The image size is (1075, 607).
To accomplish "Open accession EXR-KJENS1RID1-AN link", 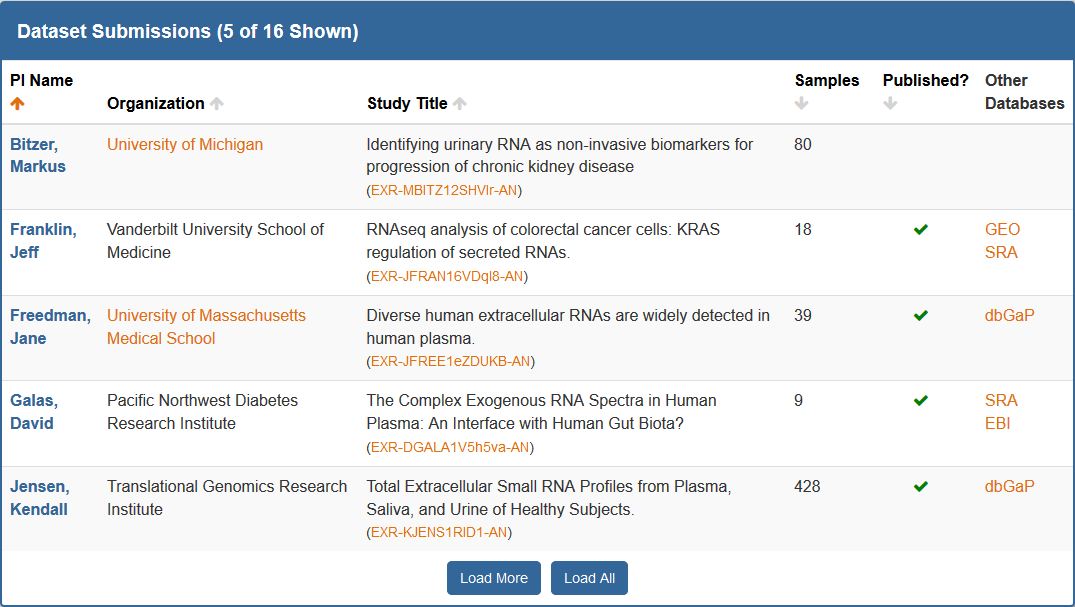I will coord(439,532).
